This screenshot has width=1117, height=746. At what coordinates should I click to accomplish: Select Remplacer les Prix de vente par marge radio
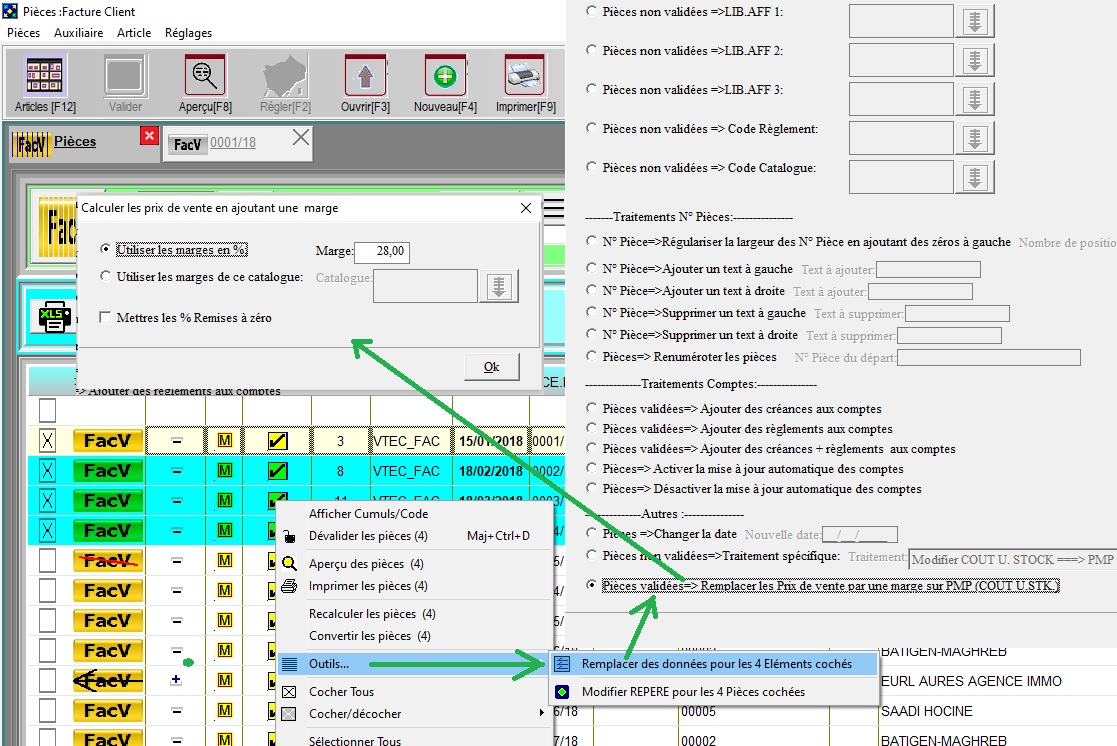pos(591,585)
